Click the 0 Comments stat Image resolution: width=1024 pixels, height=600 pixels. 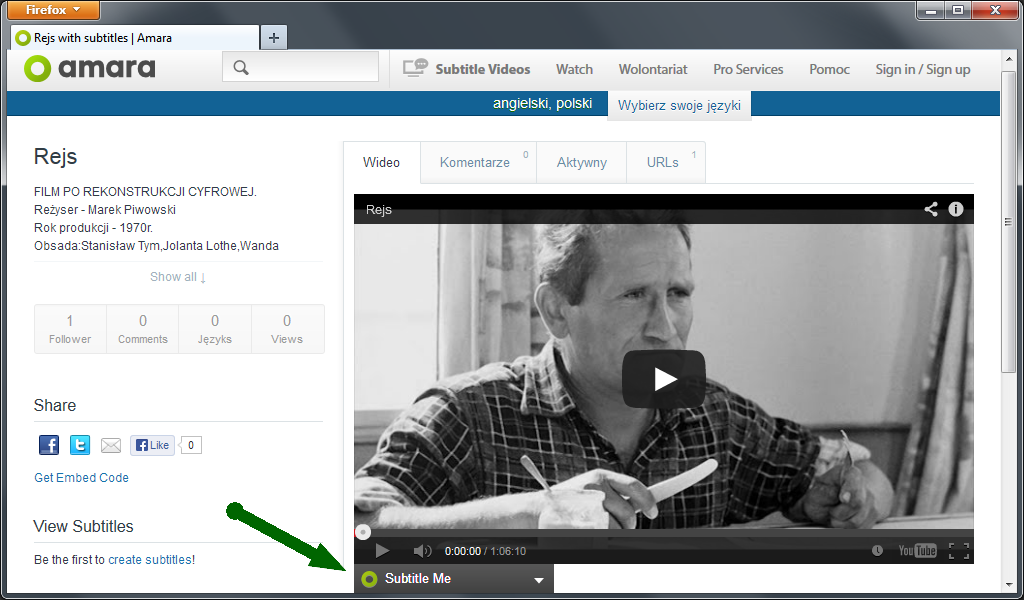point(142,329)
